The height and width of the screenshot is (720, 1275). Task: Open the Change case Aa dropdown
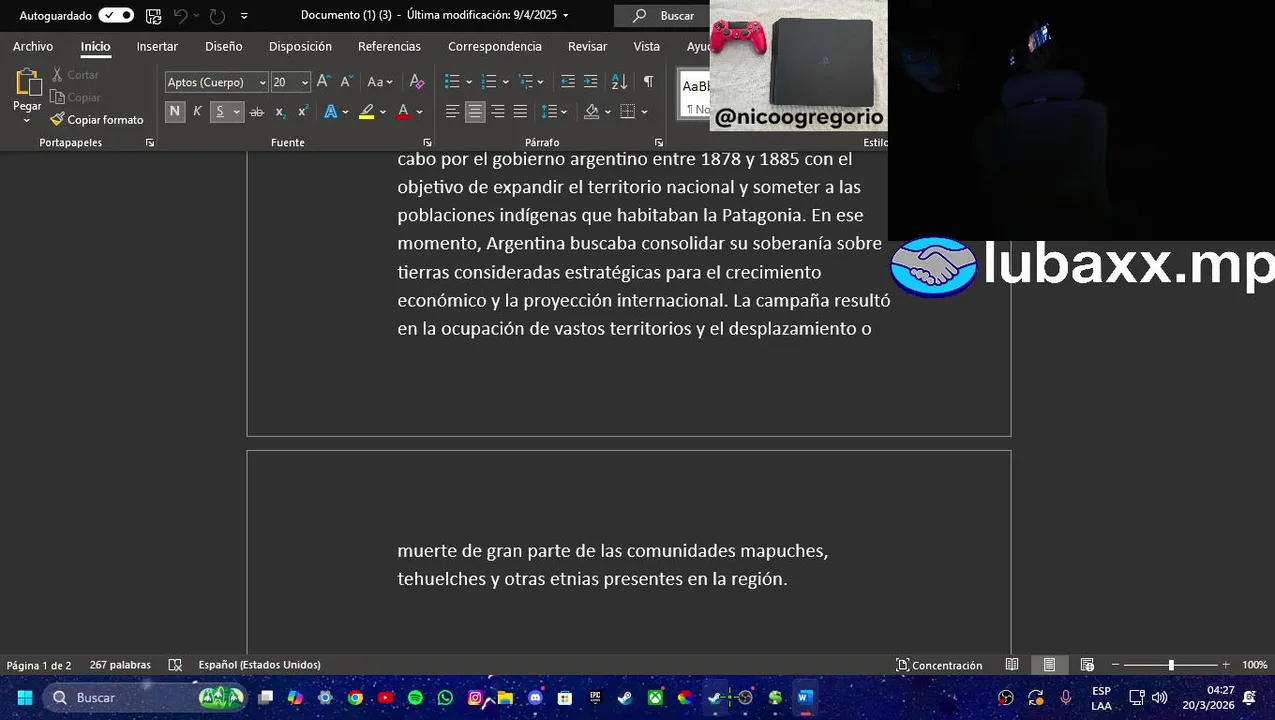point(380,82)
